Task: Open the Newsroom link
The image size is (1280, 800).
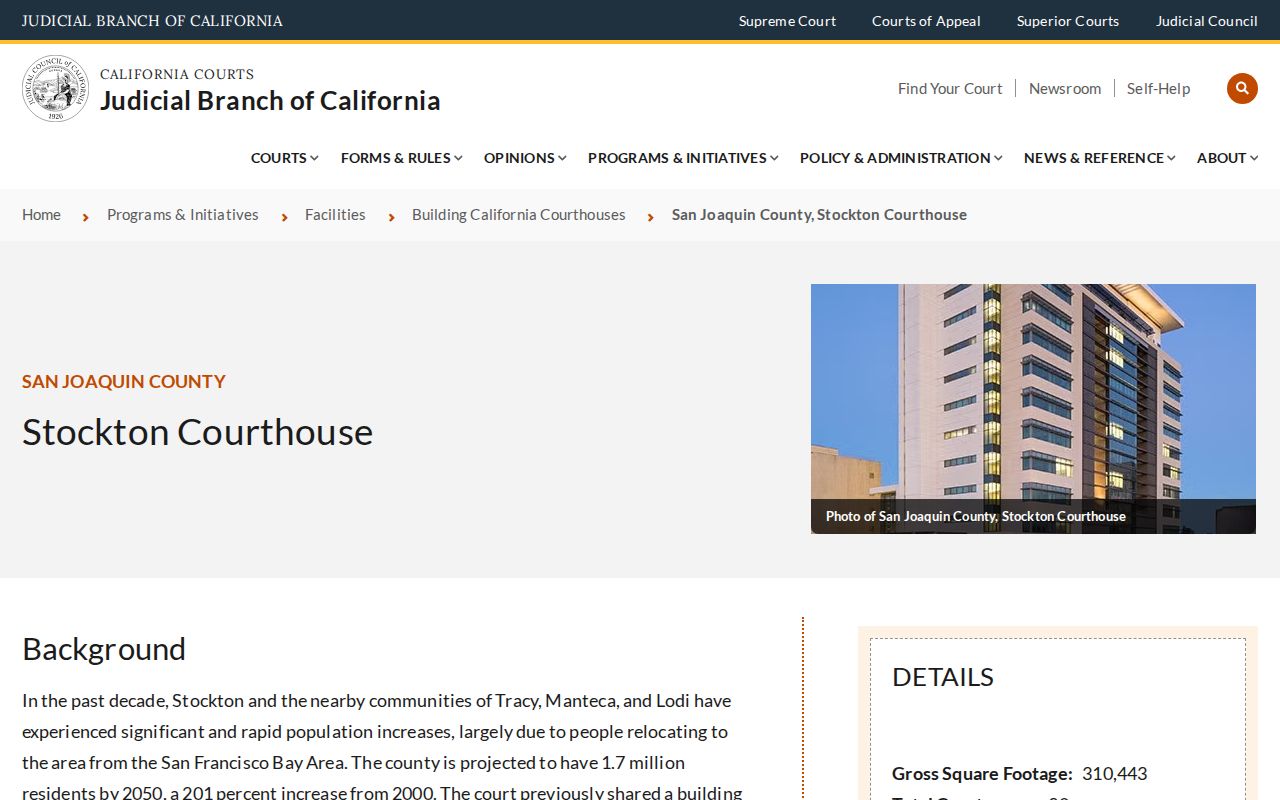Action: coord(1065,89)
